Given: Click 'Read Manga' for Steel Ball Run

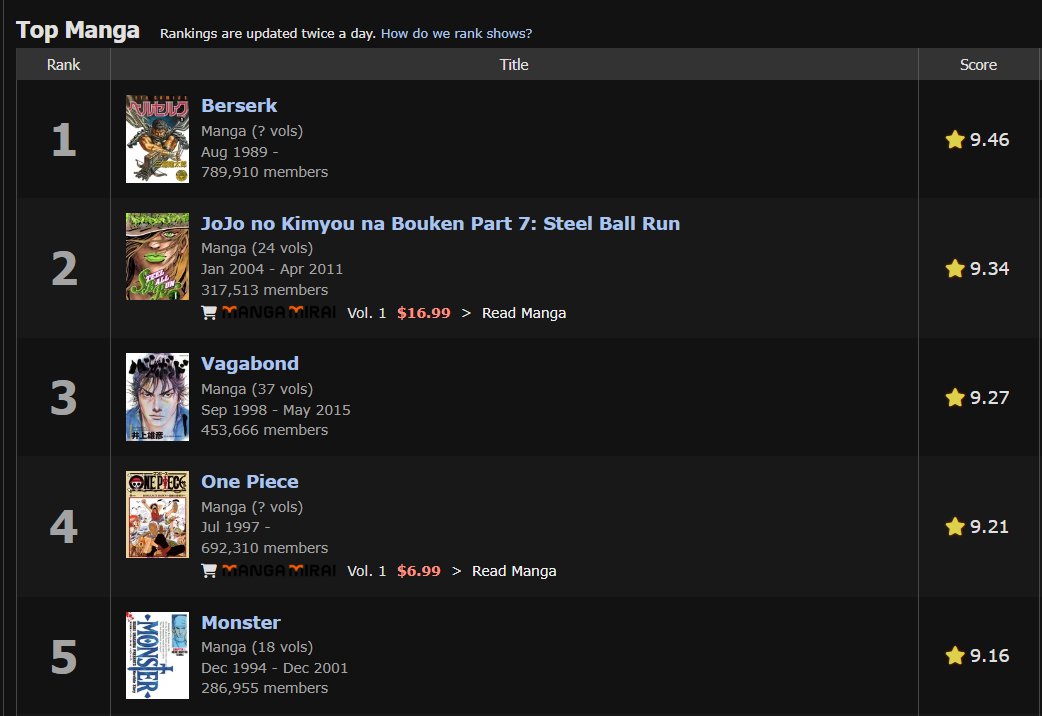Looking at the screenshot, I should (524, 313).
